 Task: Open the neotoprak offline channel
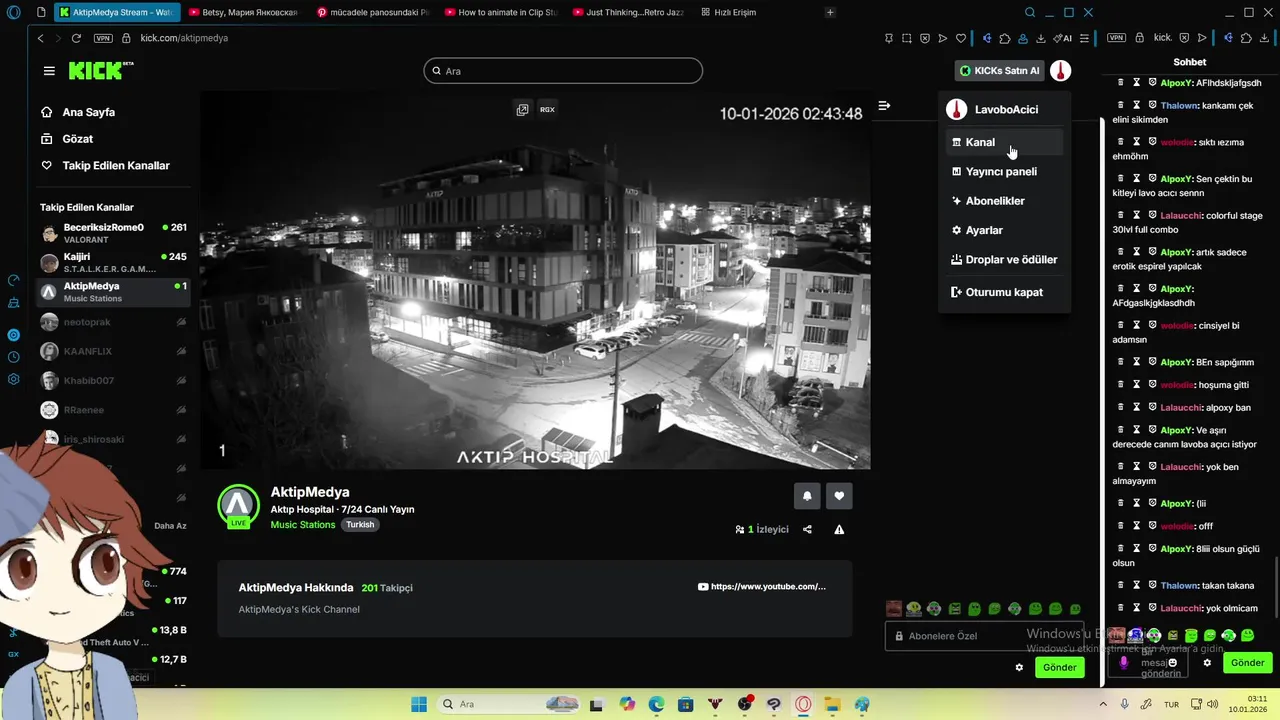click(x=113, y=322)
